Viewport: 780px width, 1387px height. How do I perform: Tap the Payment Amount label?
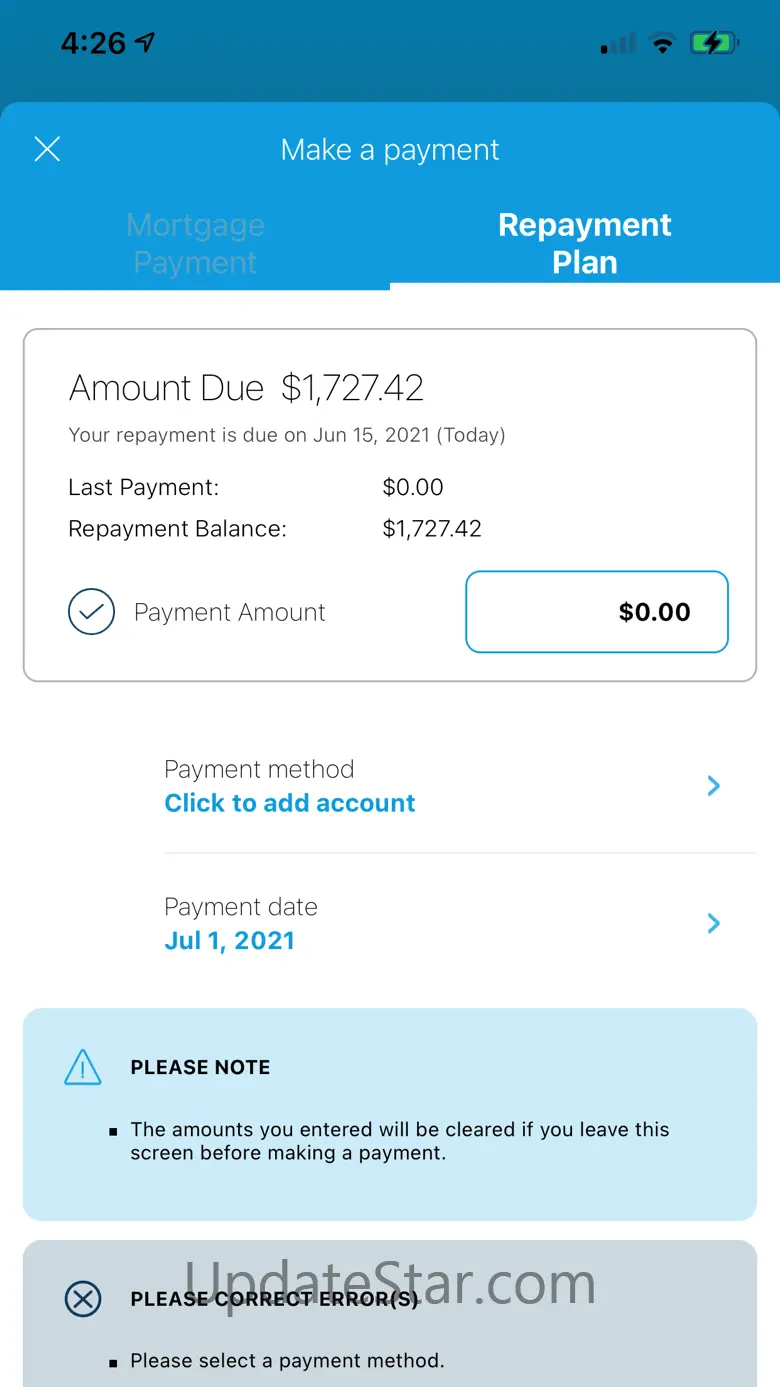[230, 613]
